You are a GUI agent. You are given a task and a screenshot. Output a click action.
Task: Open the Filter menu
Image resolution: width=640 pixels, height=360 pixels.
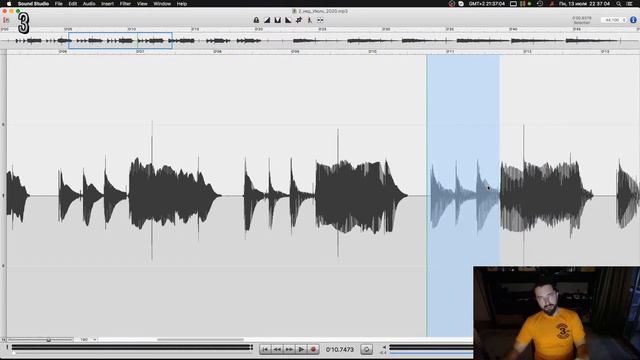[125, 4]
